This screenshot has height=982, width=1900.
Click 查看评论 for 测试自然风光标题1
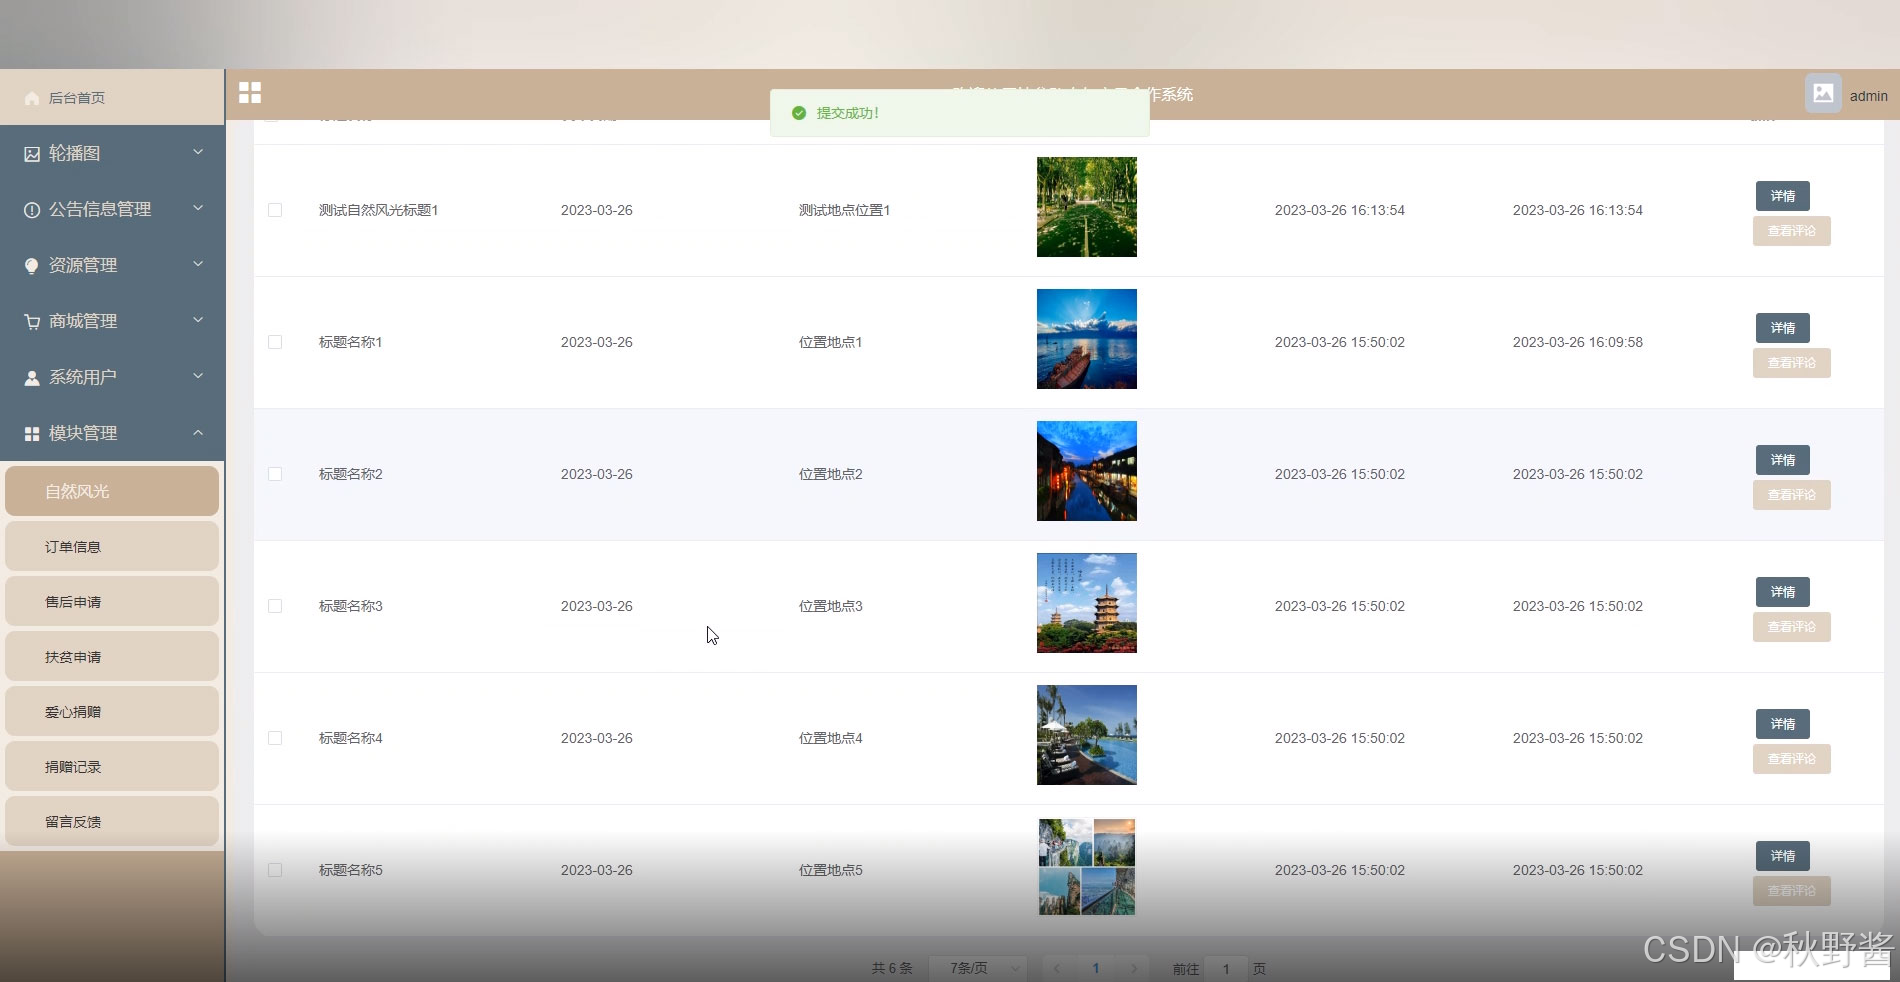pyautogui.click(x=1792, y=231)
